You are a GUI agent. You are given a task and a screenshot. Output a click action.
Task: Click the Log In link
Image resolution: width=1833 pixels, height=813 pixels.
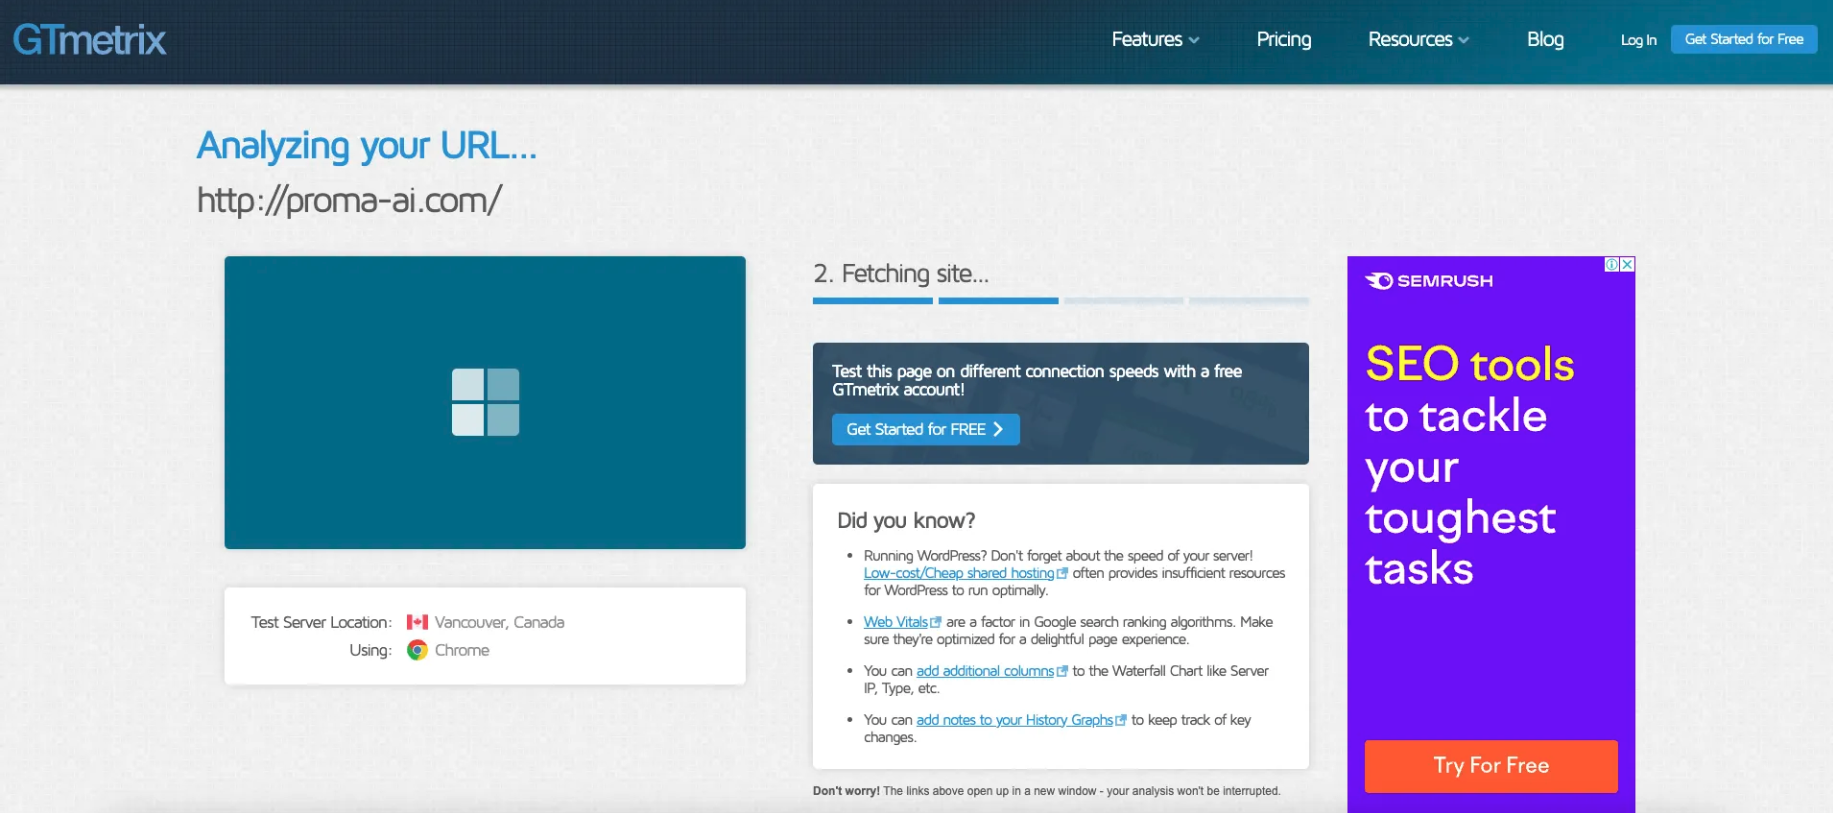[1638, 40]
